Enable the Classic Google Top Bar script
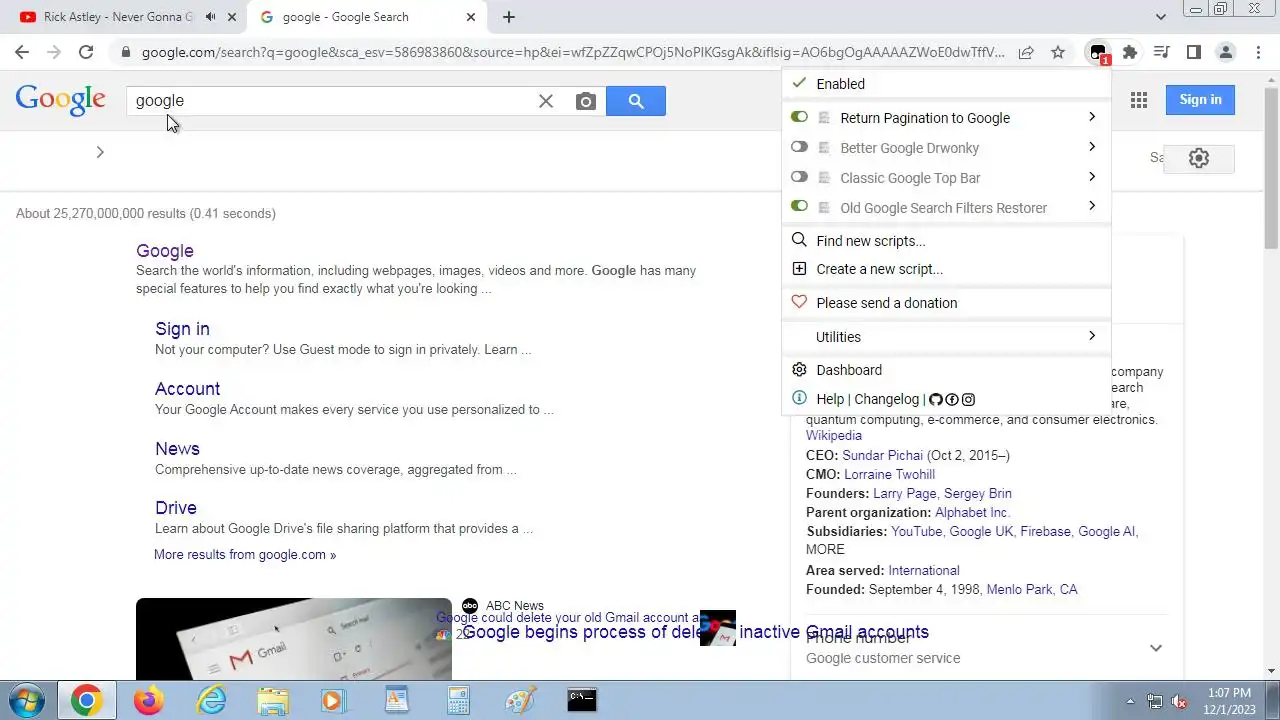Viewport: 1280px width, 720px height. click(799, 177)
